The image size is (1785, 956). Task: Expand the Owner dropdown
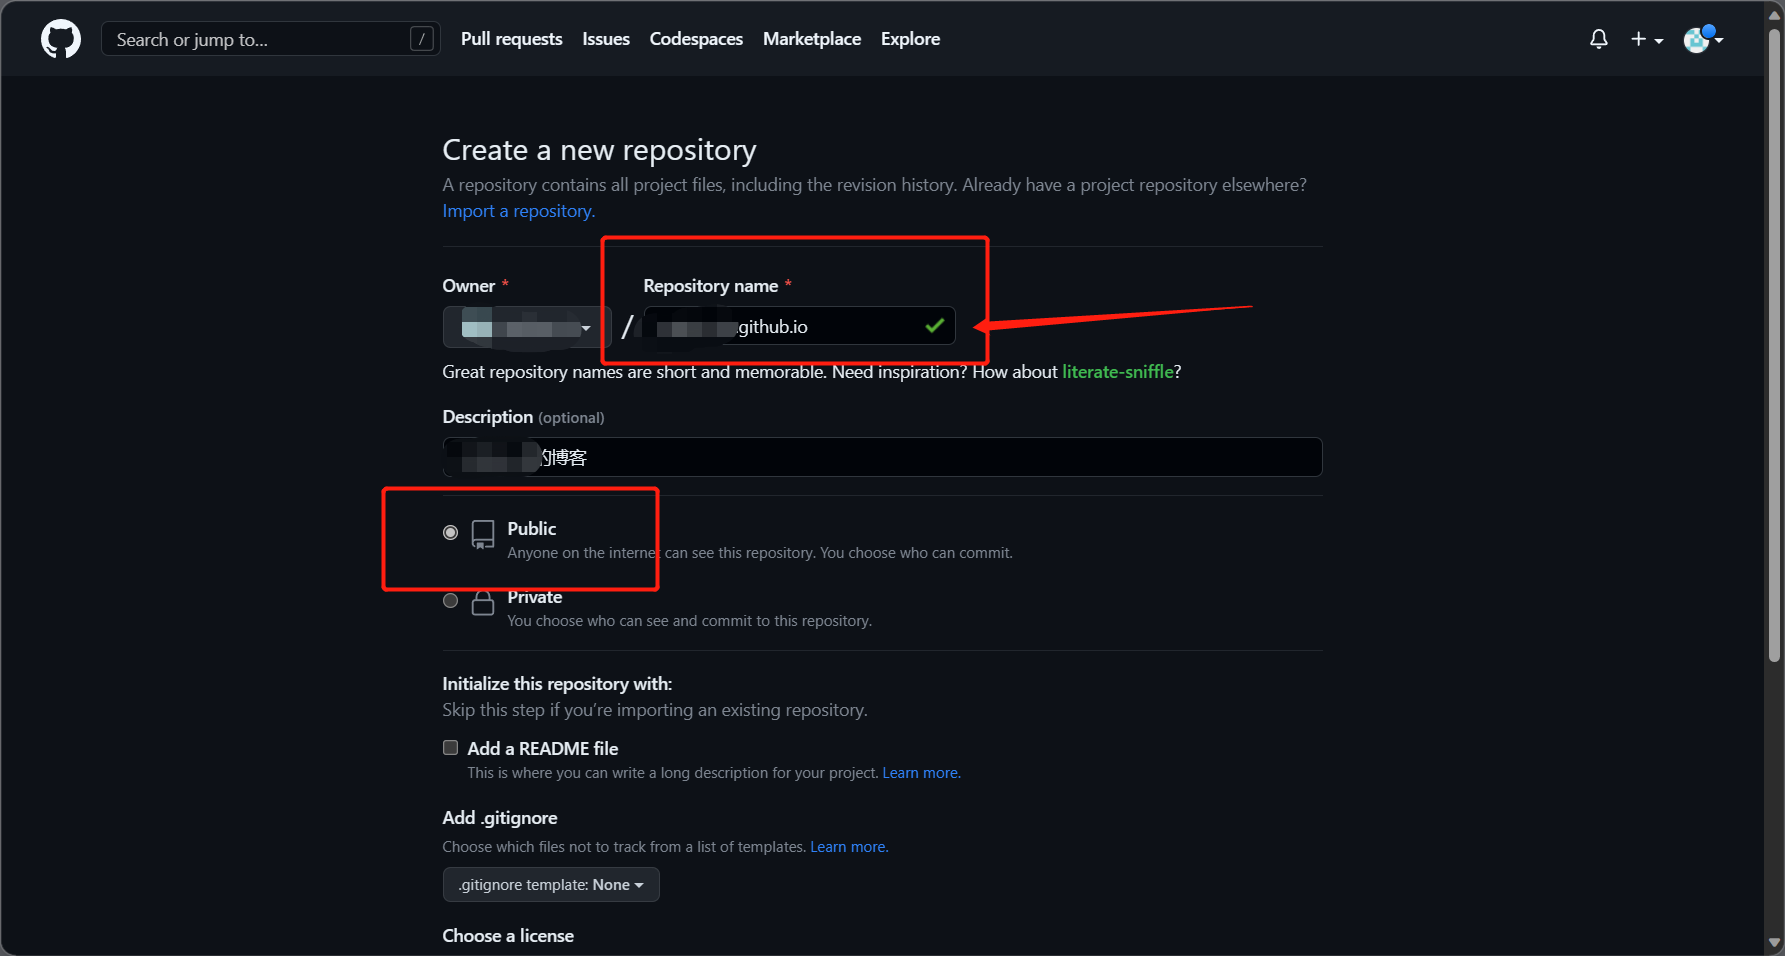point(527,327)
